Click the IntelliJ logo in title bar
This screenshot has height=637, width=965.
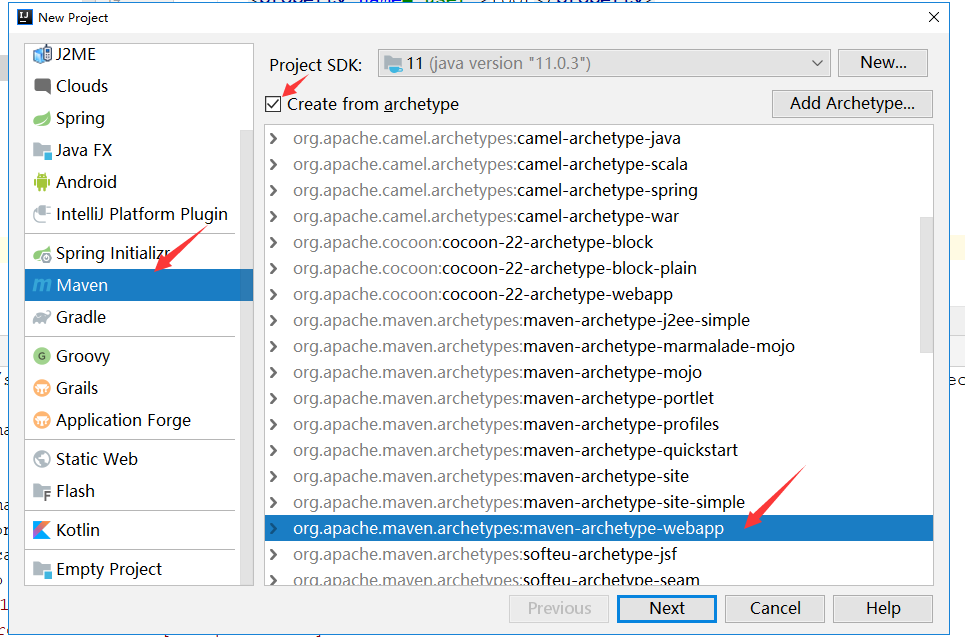coord(25,17)
